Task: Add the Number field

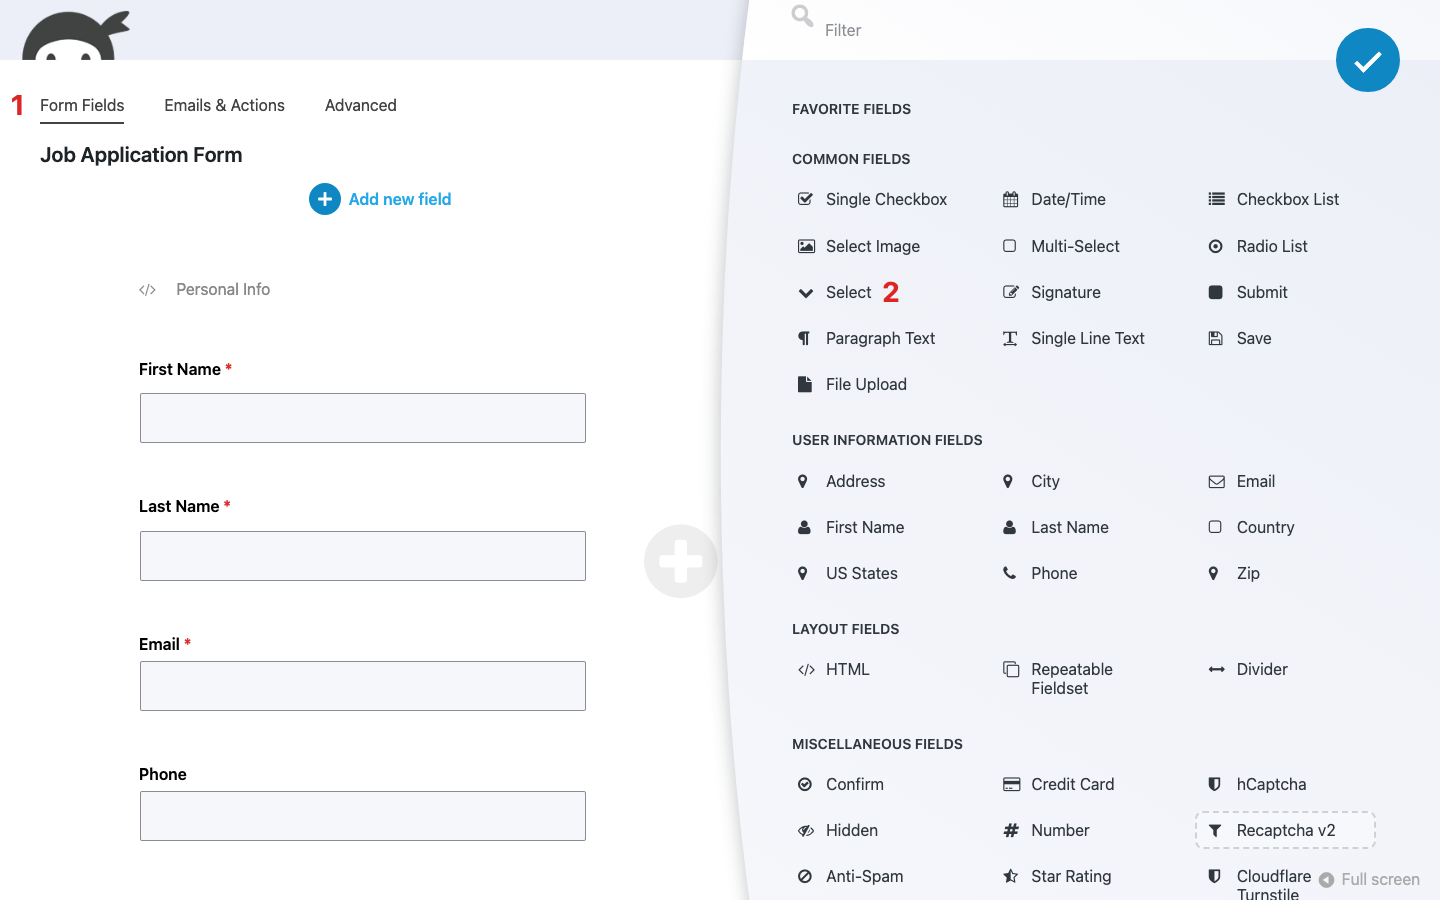Action: [1046, 830]
